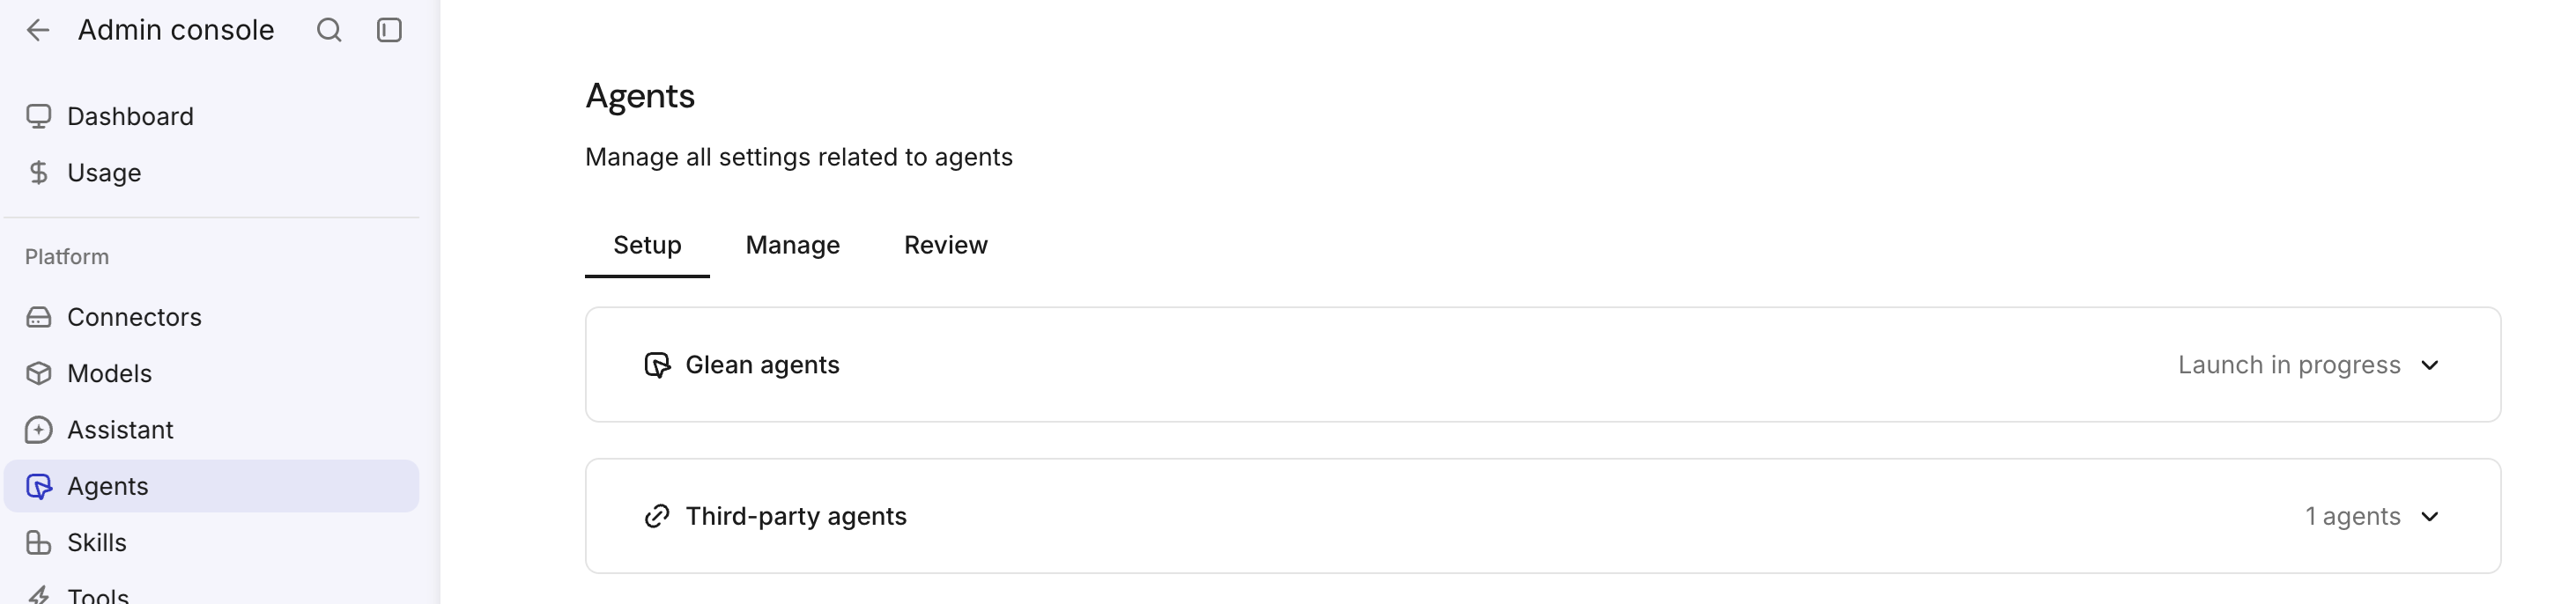The width and height of the screenshot is (2576, 604).
Task: Open the search magnifier icon
Action: [x=329, y=30]
